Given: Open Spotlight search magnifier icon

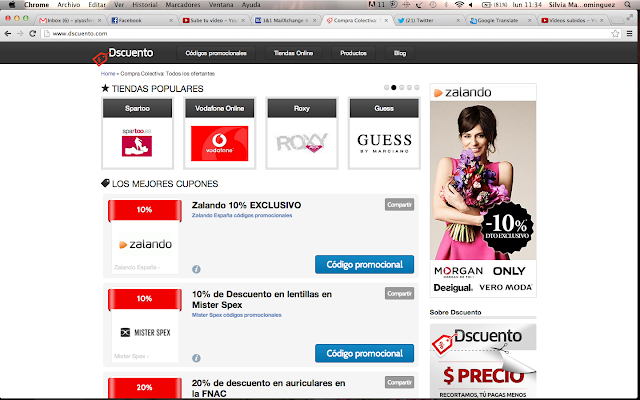Looking at the screenshot, I should [628, 5].
